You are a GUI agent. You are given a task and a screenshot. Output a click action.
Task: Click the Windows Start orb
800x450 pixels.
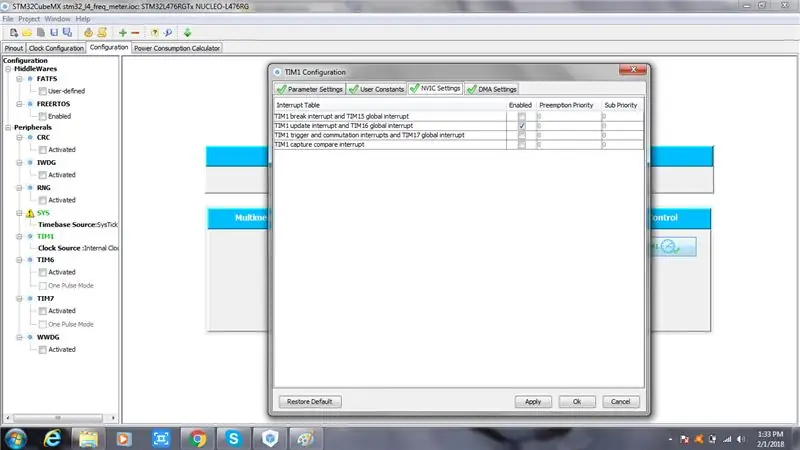(x=16, y=438)
